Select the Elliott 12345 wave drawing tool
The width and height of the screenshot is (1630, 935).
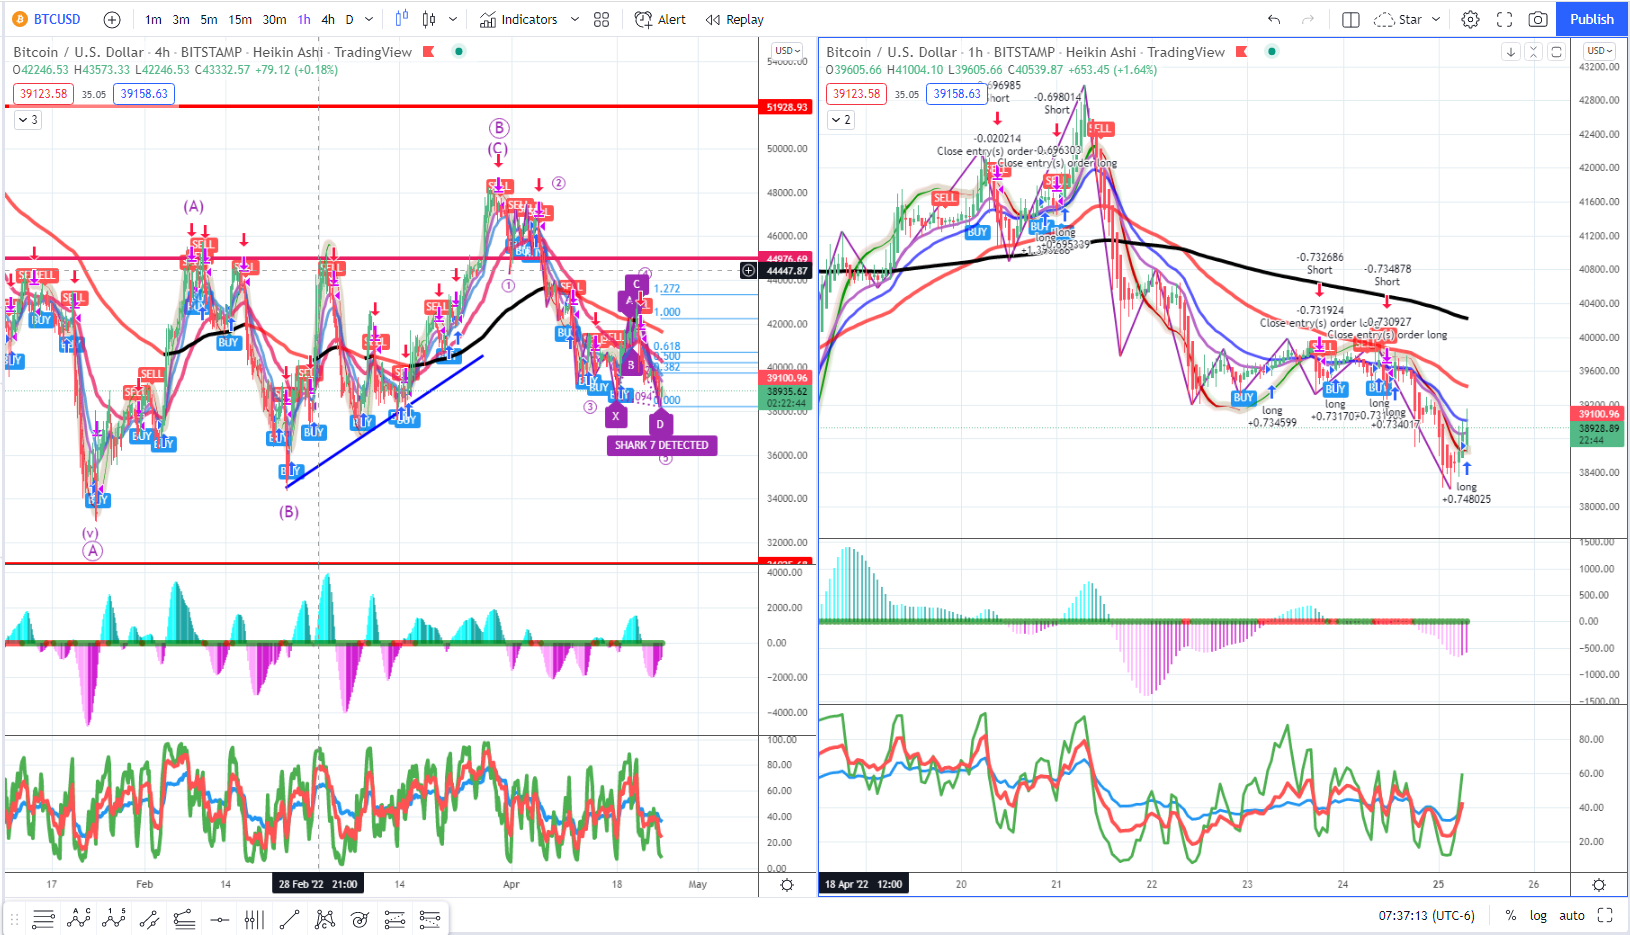114,919
